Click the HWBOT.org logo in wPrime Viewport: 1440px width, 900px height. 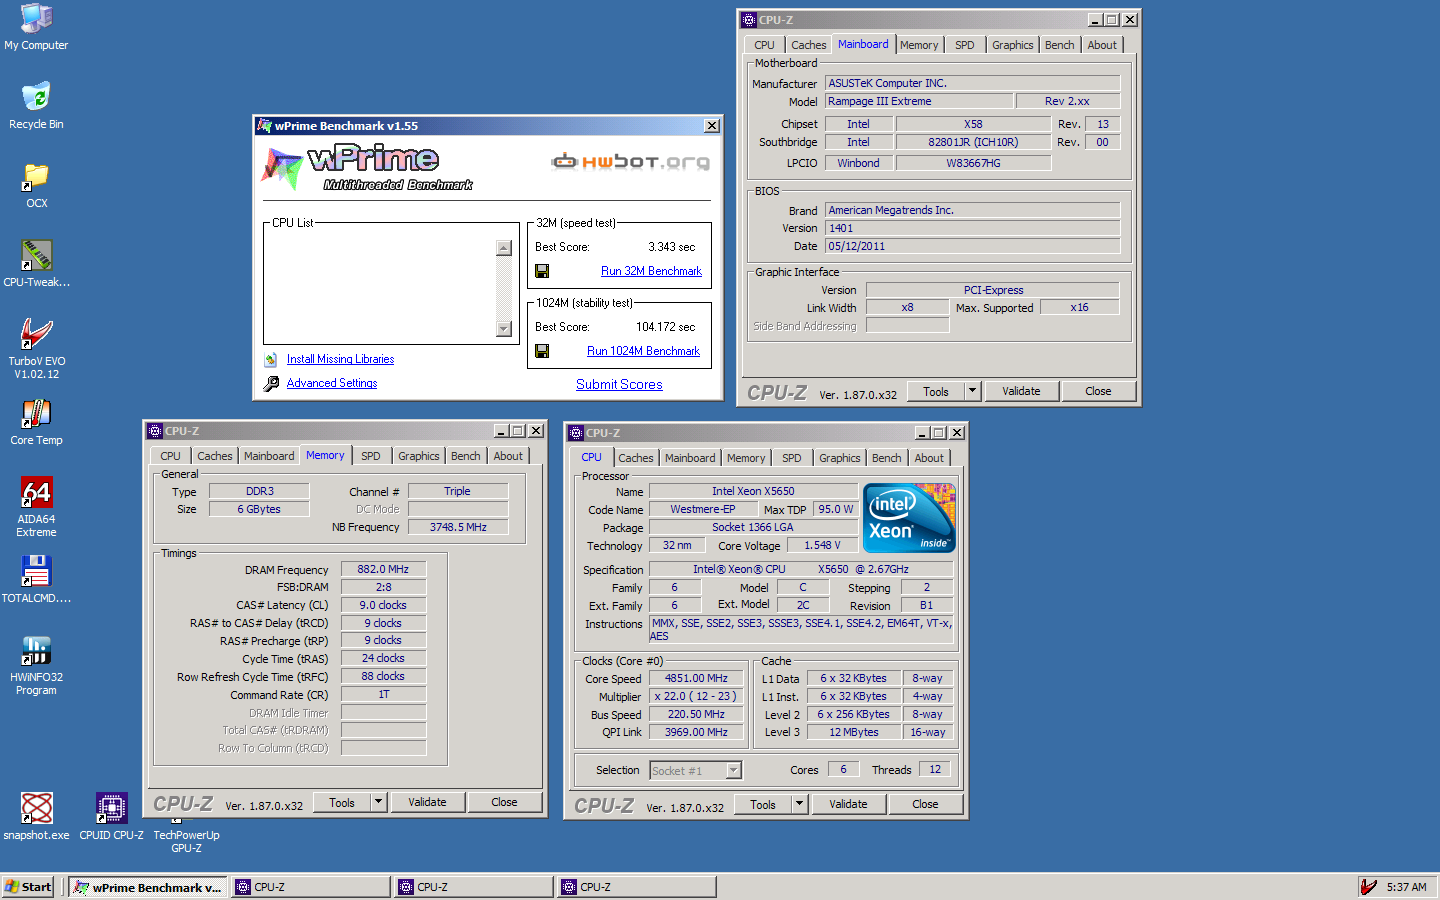coord(631,161)
